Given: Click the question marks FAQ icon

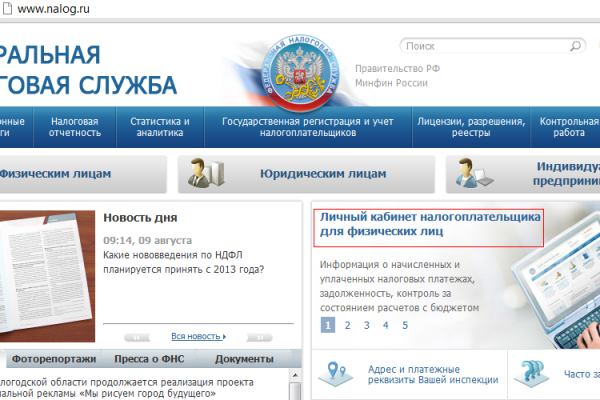Looking at the screenshot, I should tap(532, 374).
